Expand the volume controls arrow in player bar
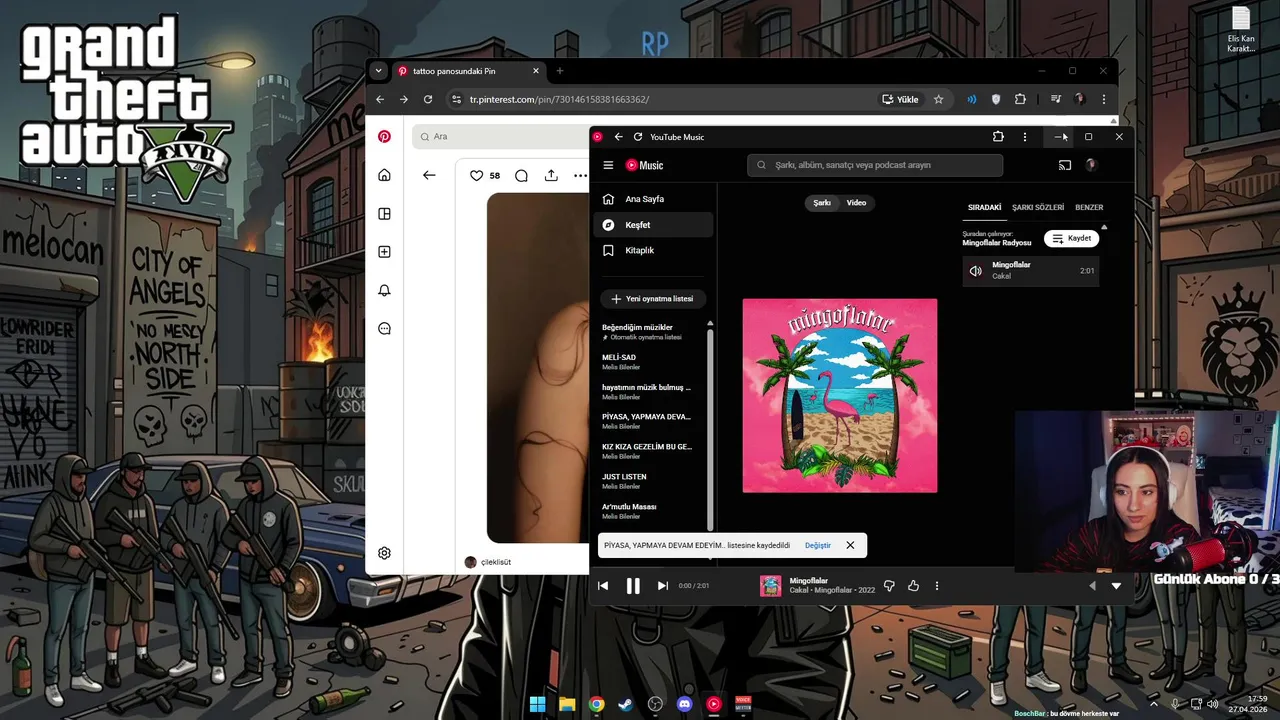This screenshot has height=720, width=1280. coord(1092,586)
